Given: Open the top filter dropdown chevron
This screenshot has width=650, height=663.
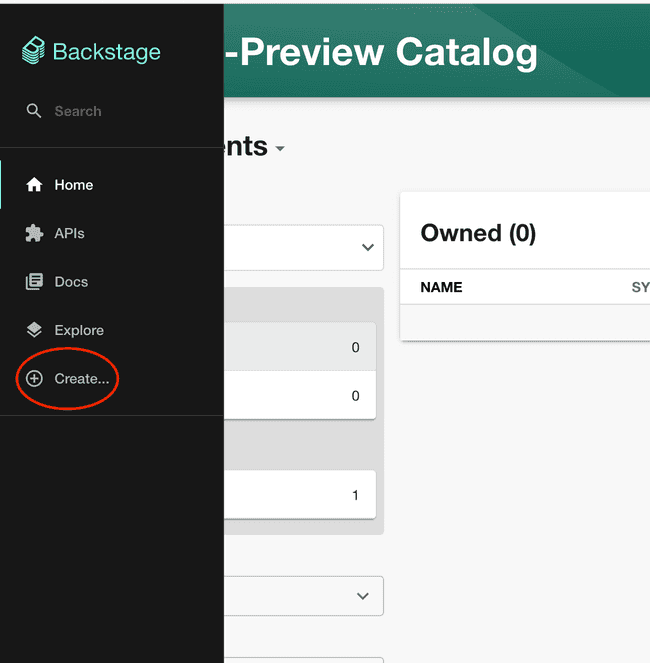Looking at the screenshot, I should pyautogui.click(x=368, y=247).
